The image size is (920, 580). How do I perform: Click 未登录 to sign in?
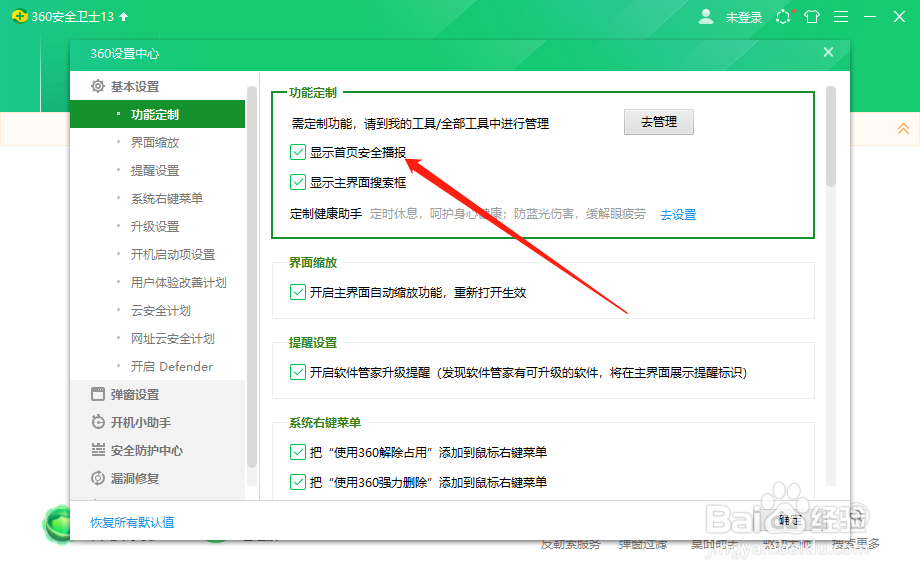(744, 17)
